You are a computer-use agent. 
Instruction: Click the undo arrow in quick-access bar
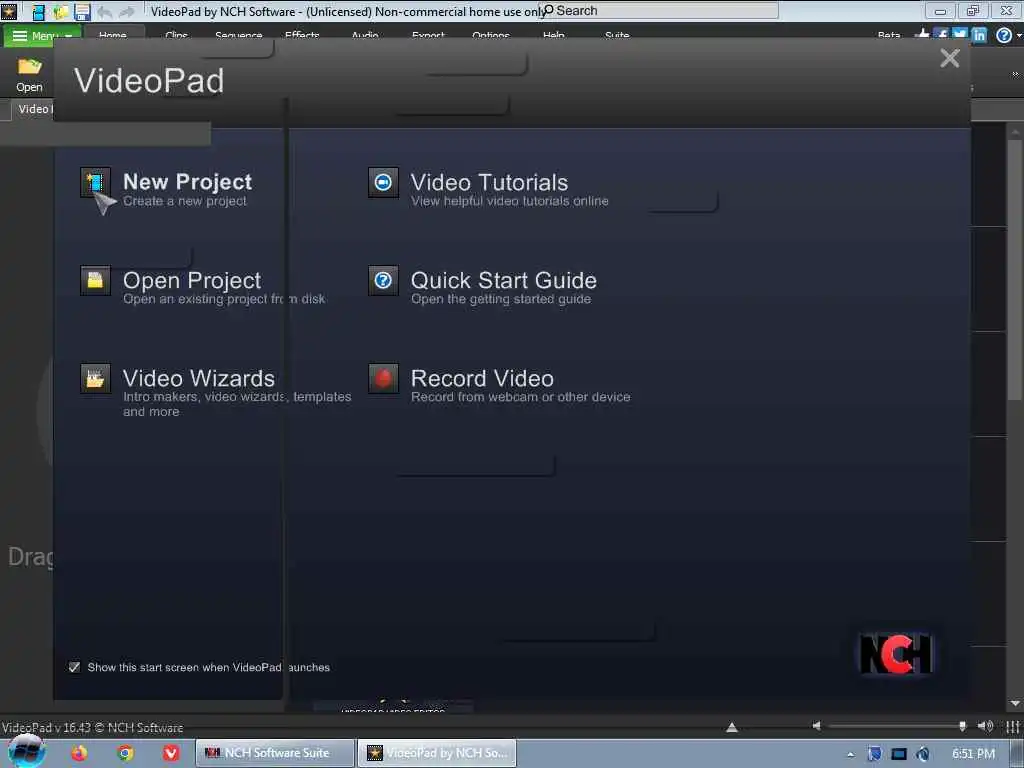click(x=104, y=12)
